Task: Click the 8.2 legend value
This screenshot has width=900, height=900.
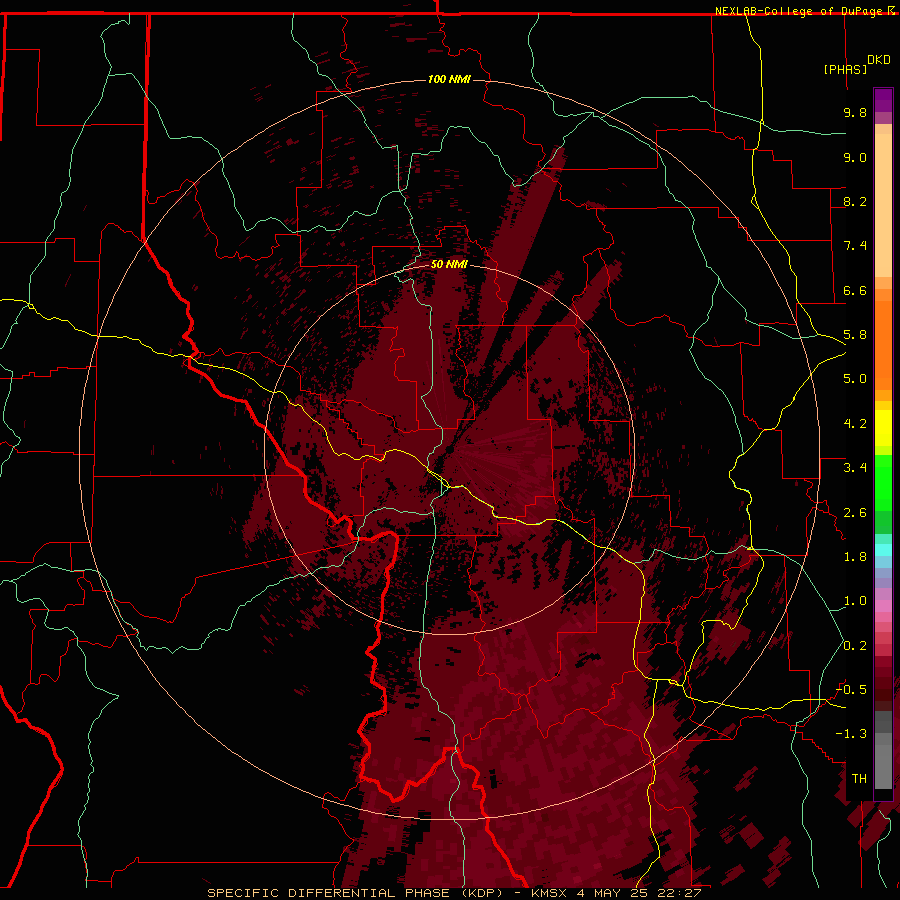Action: [855, 201]
